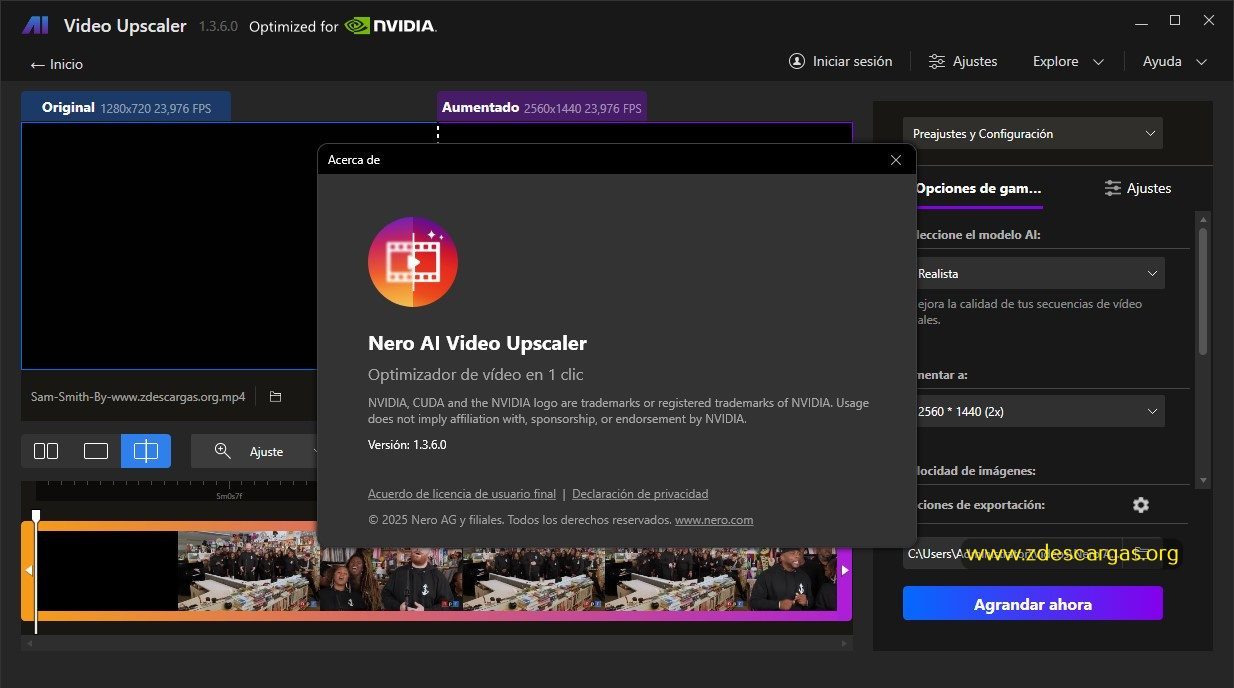The image size is (1234, 688).
Task: Click the timeline playhead marker
Action: click(x=36, y=516)
